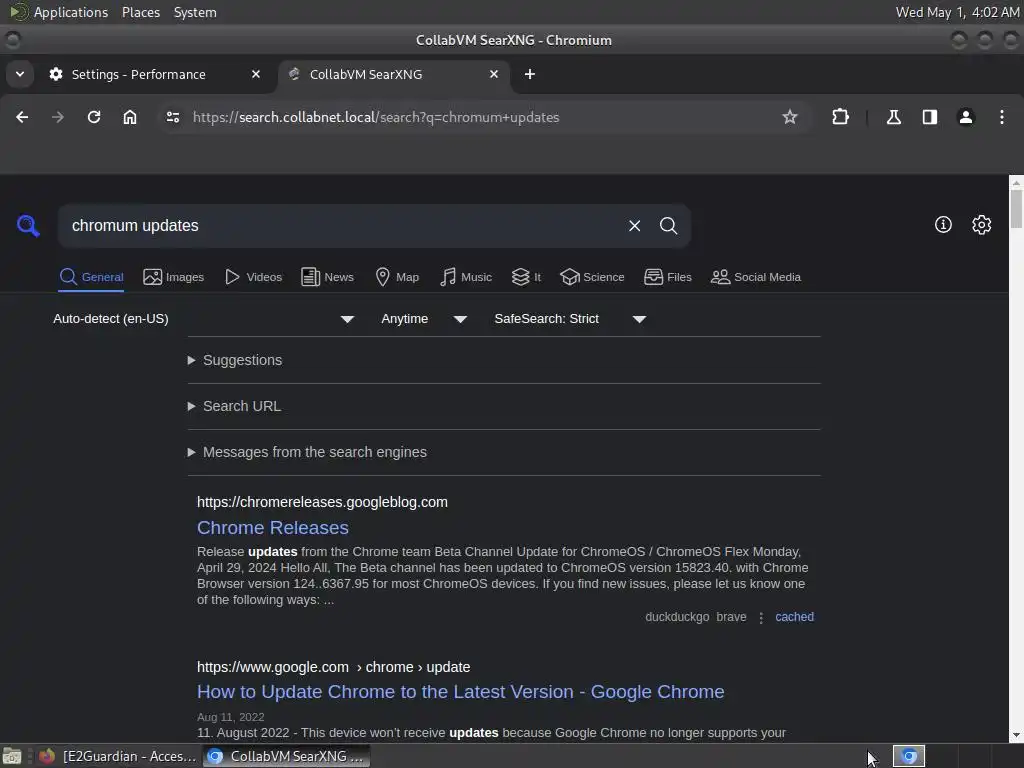Open a new browser tab
Viewport: 1024px width, 768px height.
(x=530, y=74)
